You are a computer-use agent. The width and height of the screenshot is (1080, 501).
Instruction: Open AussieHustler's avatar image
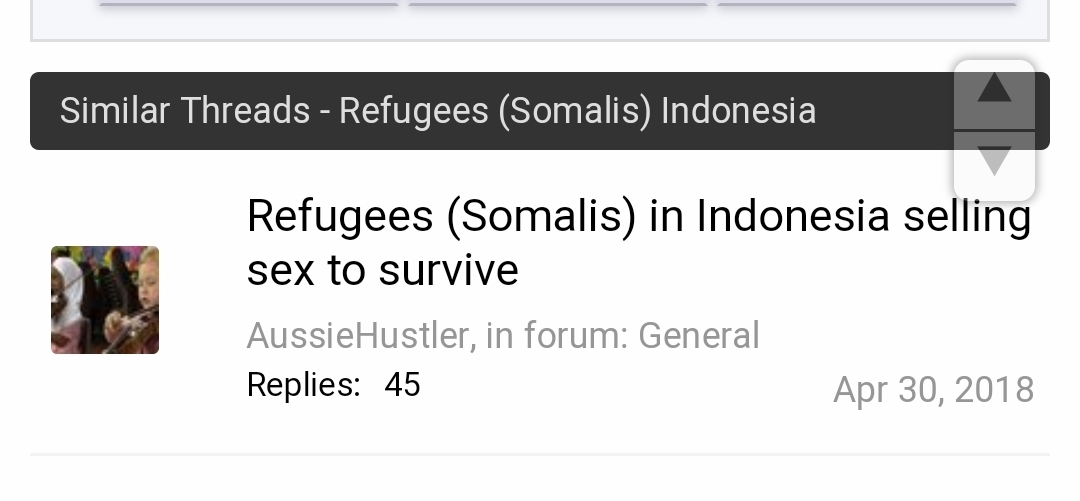click(105, 300)
